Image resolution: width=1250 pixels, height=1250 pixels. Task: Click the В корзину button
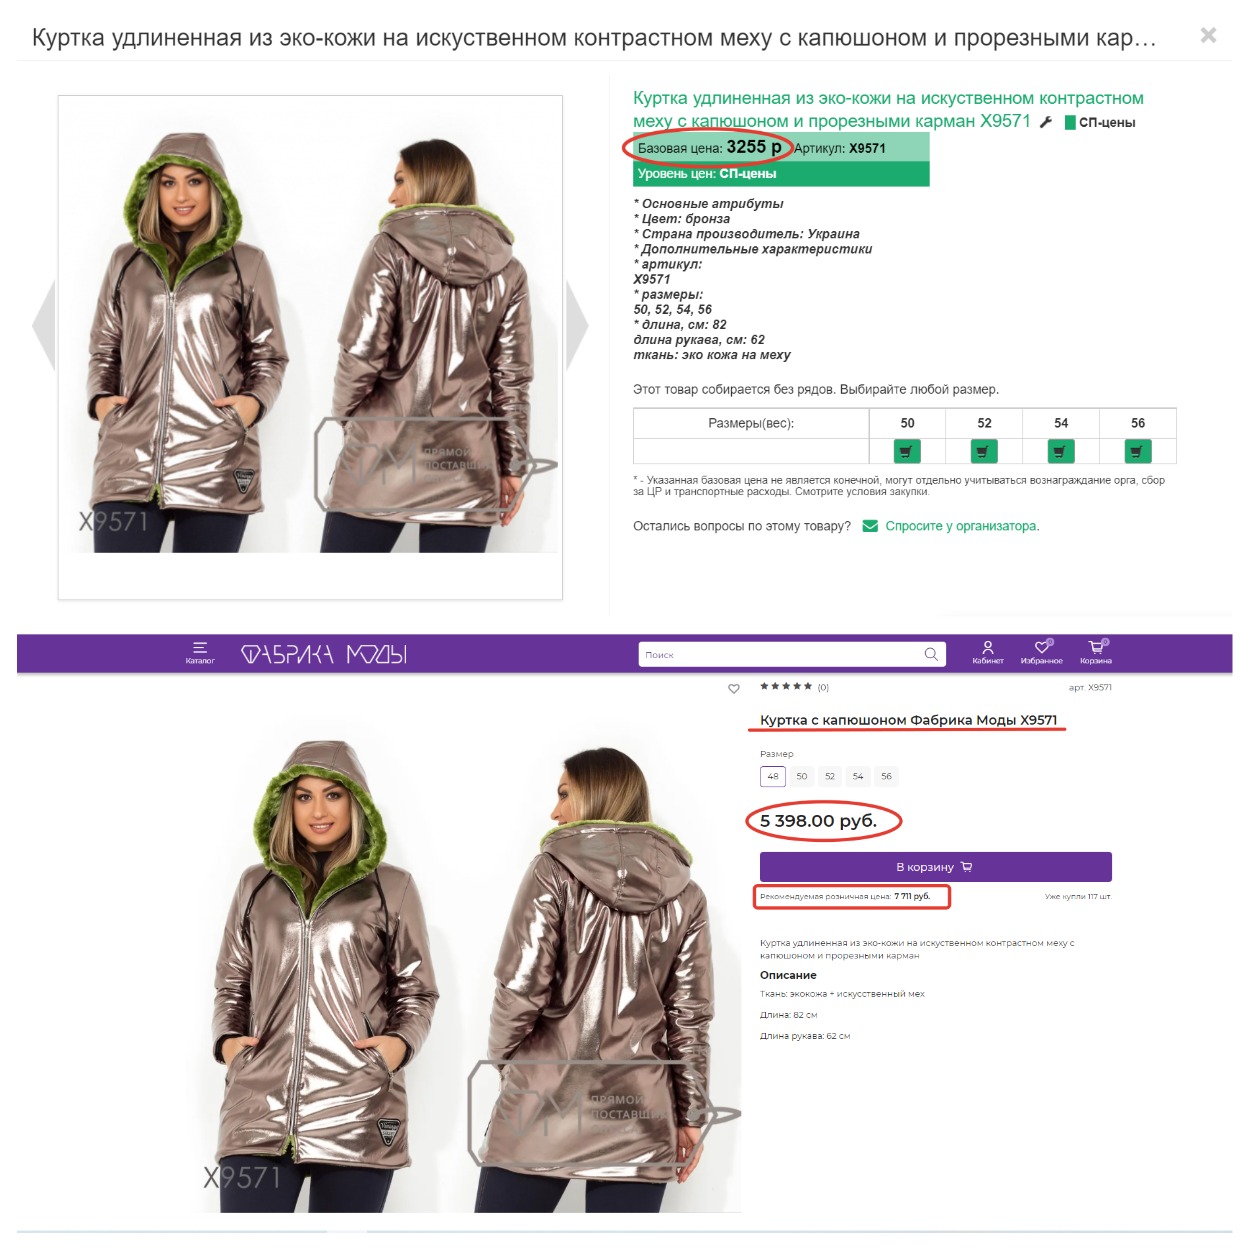[x=935, y=867]
